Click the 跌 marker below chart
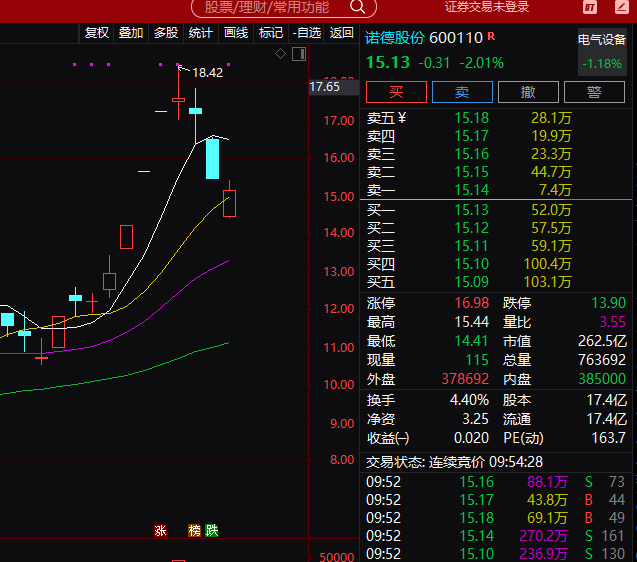 point(212,530)
